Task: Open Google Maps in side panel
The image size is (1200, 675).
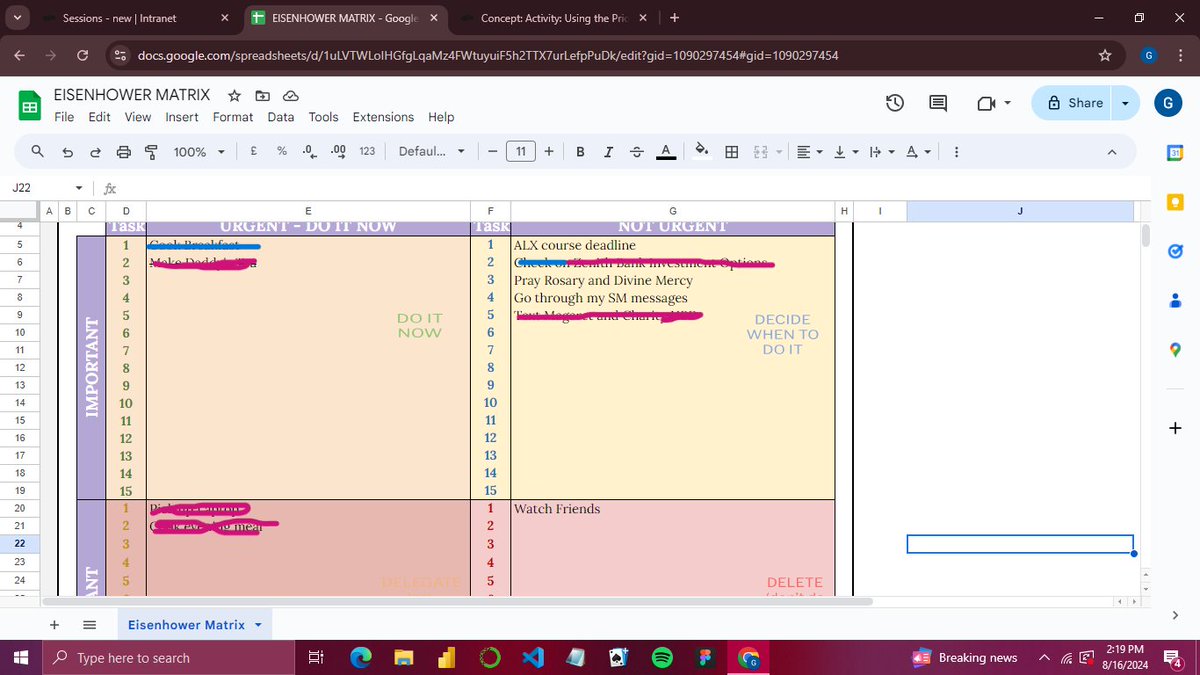Action: (x=1175, y=348)
